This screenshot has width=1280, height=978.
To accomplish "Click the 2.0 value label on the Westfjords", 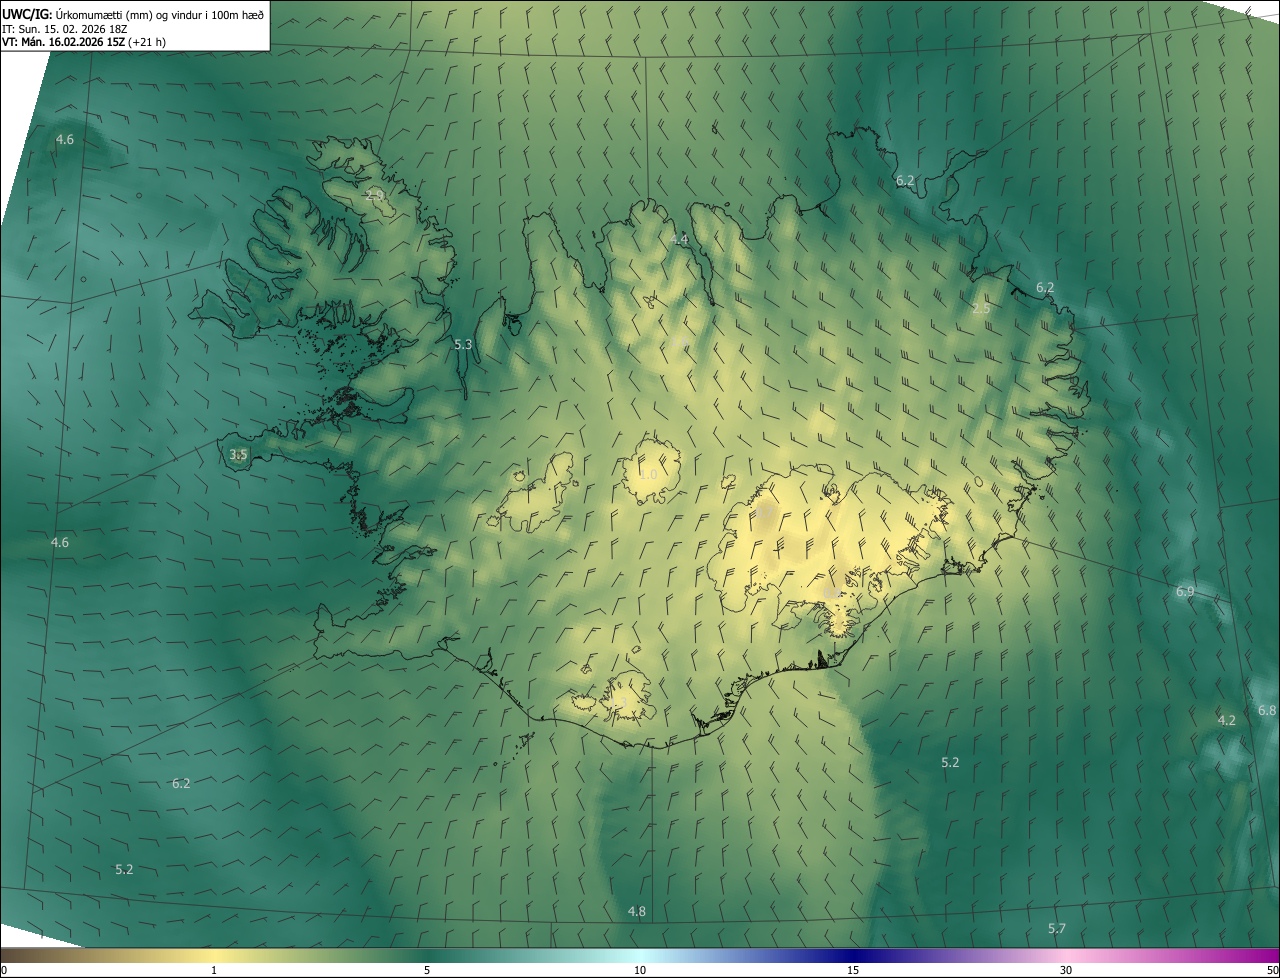I will tap(375, 195).
